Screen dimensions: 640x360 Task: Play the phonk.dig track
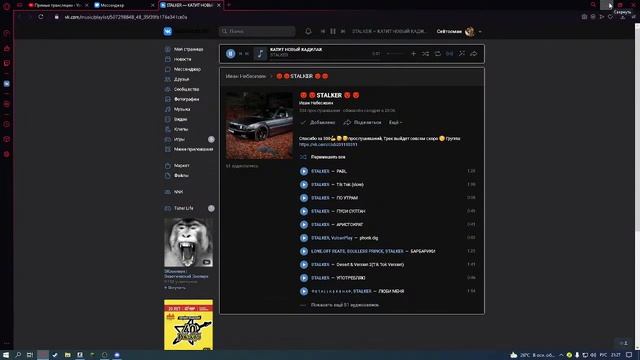[304, 238]
